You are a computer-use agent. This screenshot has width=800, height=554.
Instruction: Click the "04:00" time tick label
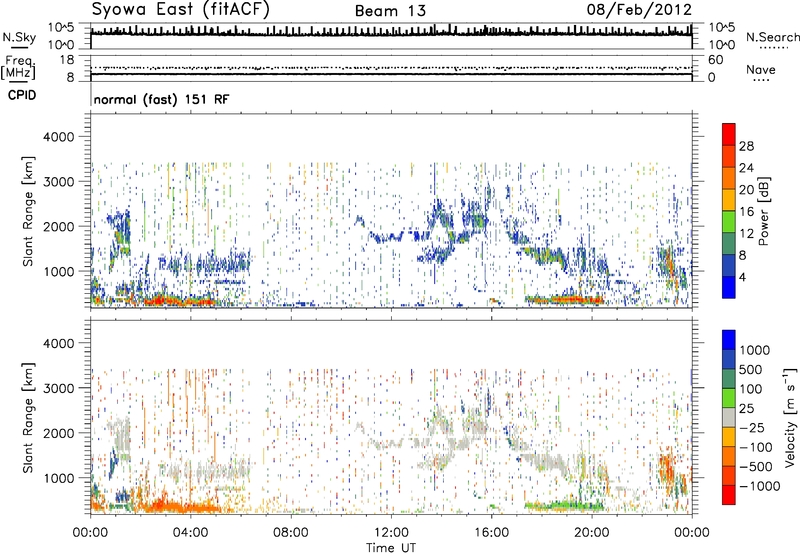click(x=190, y=533)
